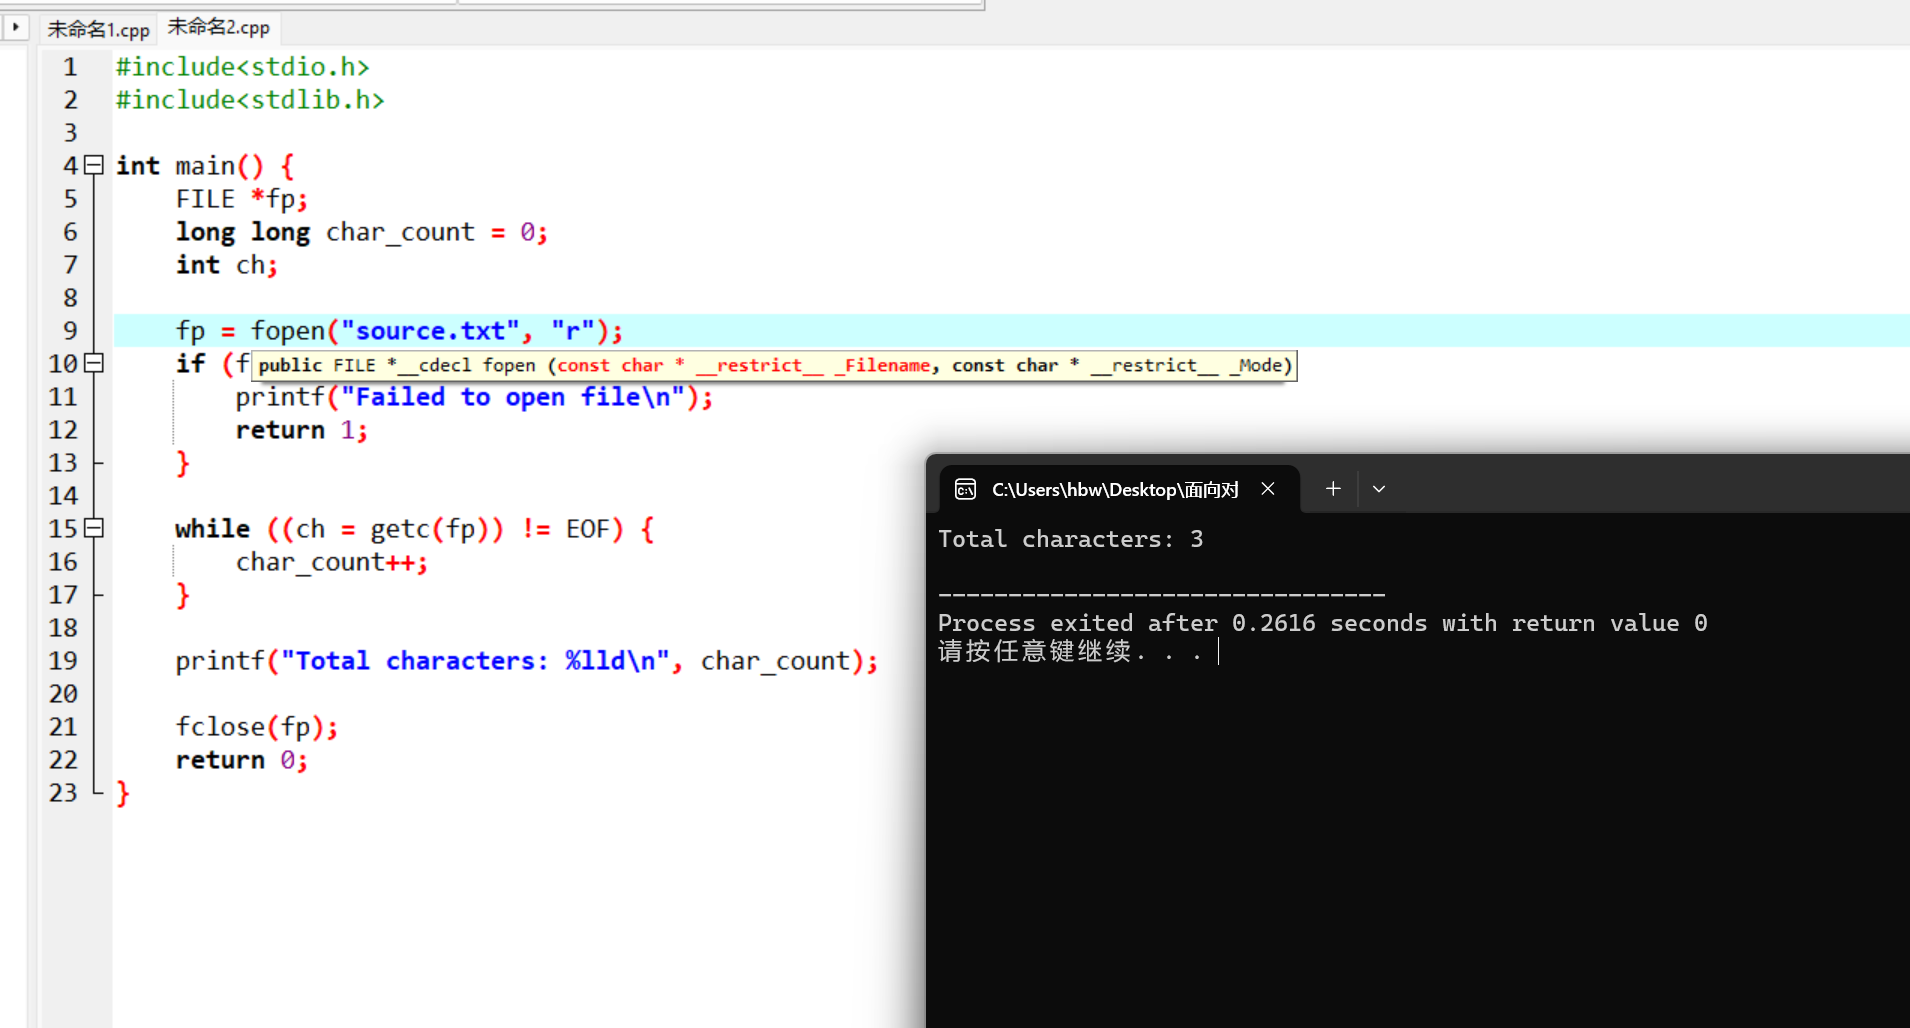Place cursor on the int main() line
This screenshot has width=1910, height=1028.
coord(205,166)
